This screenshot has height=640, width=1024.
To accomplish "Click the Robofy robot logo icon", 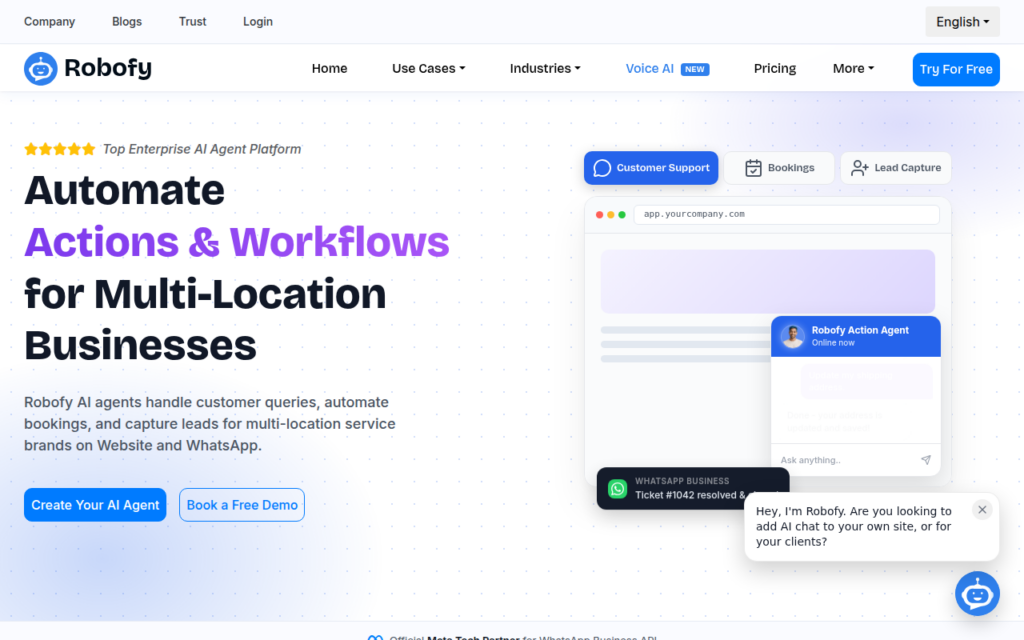I will pyautogui.click(x=40, y=69).
